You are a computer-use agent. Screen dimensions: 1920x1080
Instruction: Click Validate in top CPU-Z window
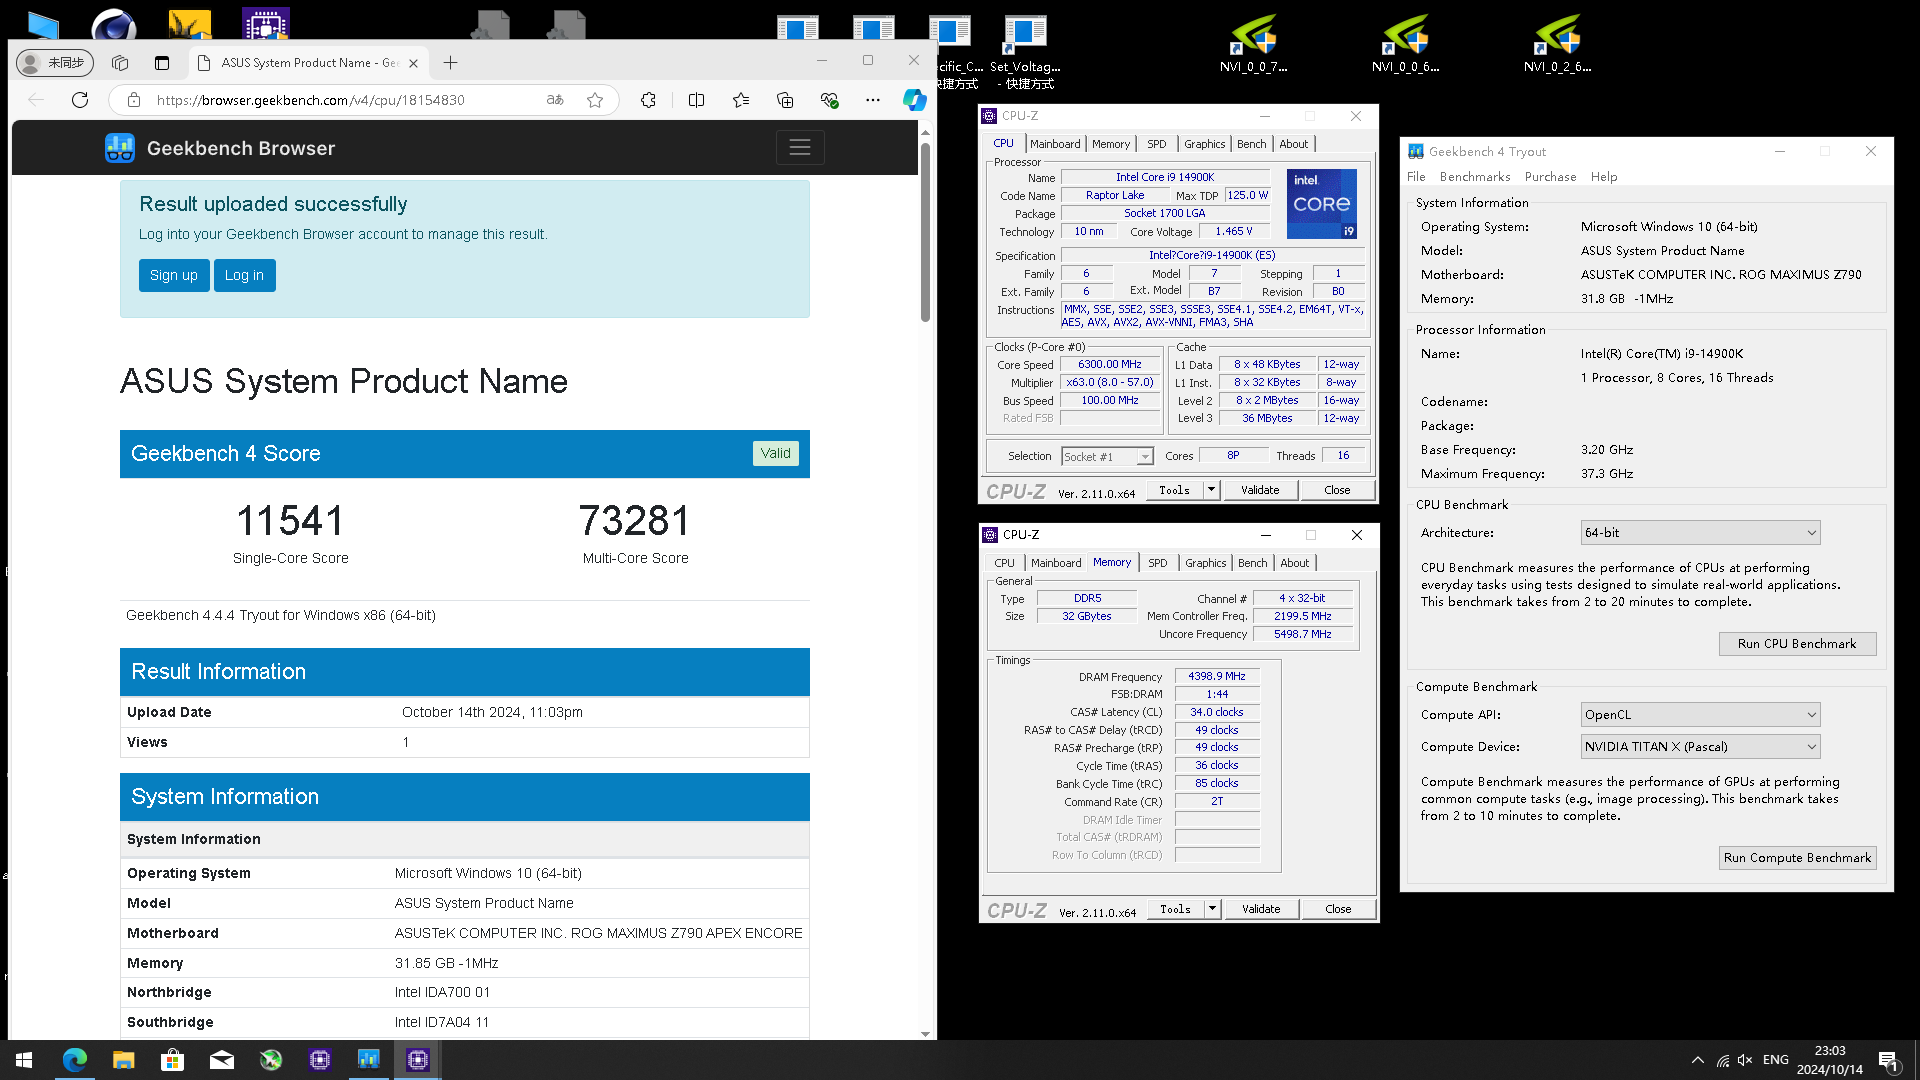pyautogui.click(x=1260, y=490)
